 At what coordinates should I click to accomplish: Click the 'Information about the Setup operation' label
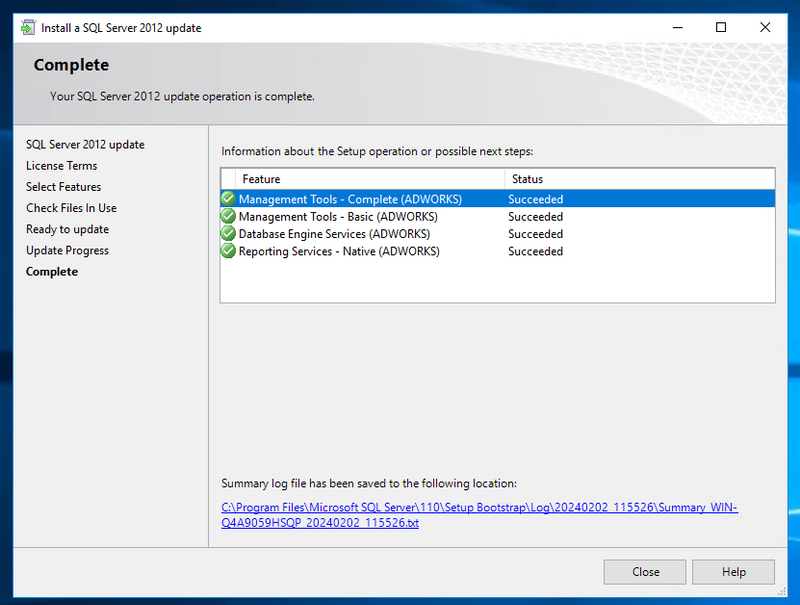point(377,152)
